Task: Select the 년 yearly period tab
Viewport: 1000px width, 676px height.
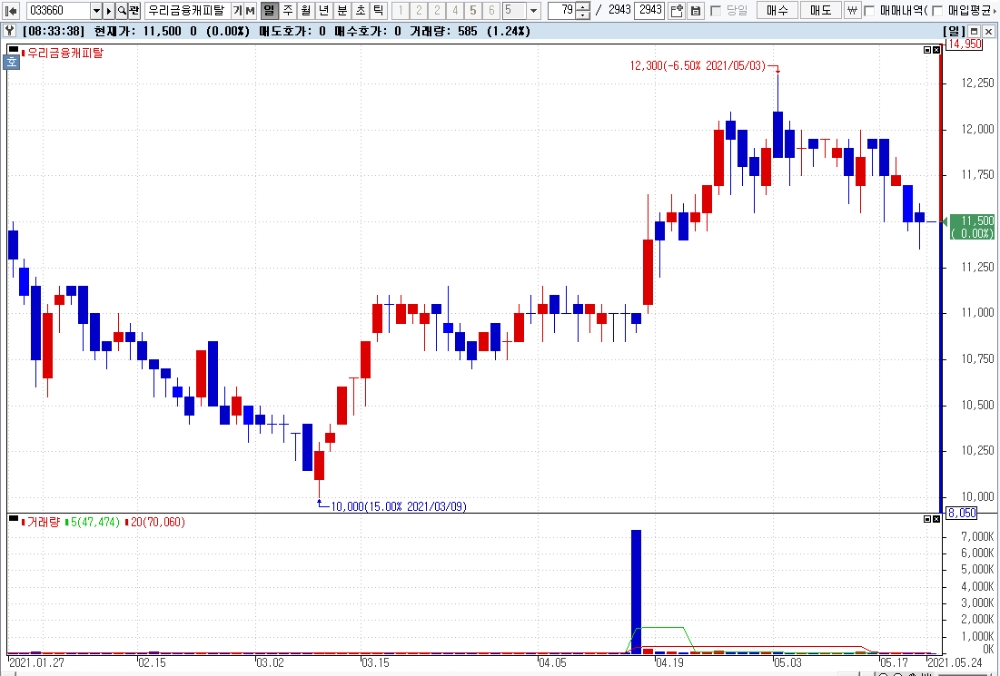Action: pyautogui.click(x=324, y=10)
